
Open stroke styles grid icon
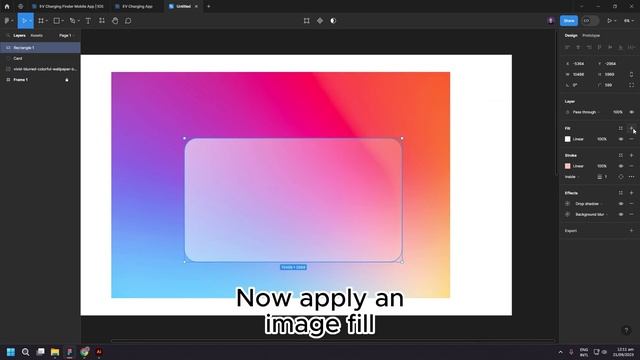[620, 155]
